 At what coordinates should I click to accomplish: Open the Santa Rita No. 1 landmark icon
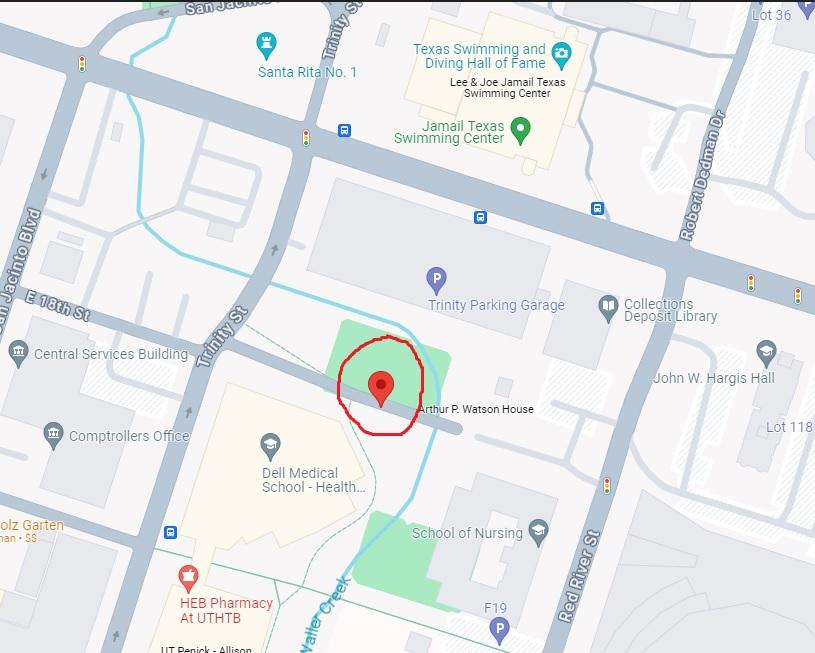coord(266,46)
